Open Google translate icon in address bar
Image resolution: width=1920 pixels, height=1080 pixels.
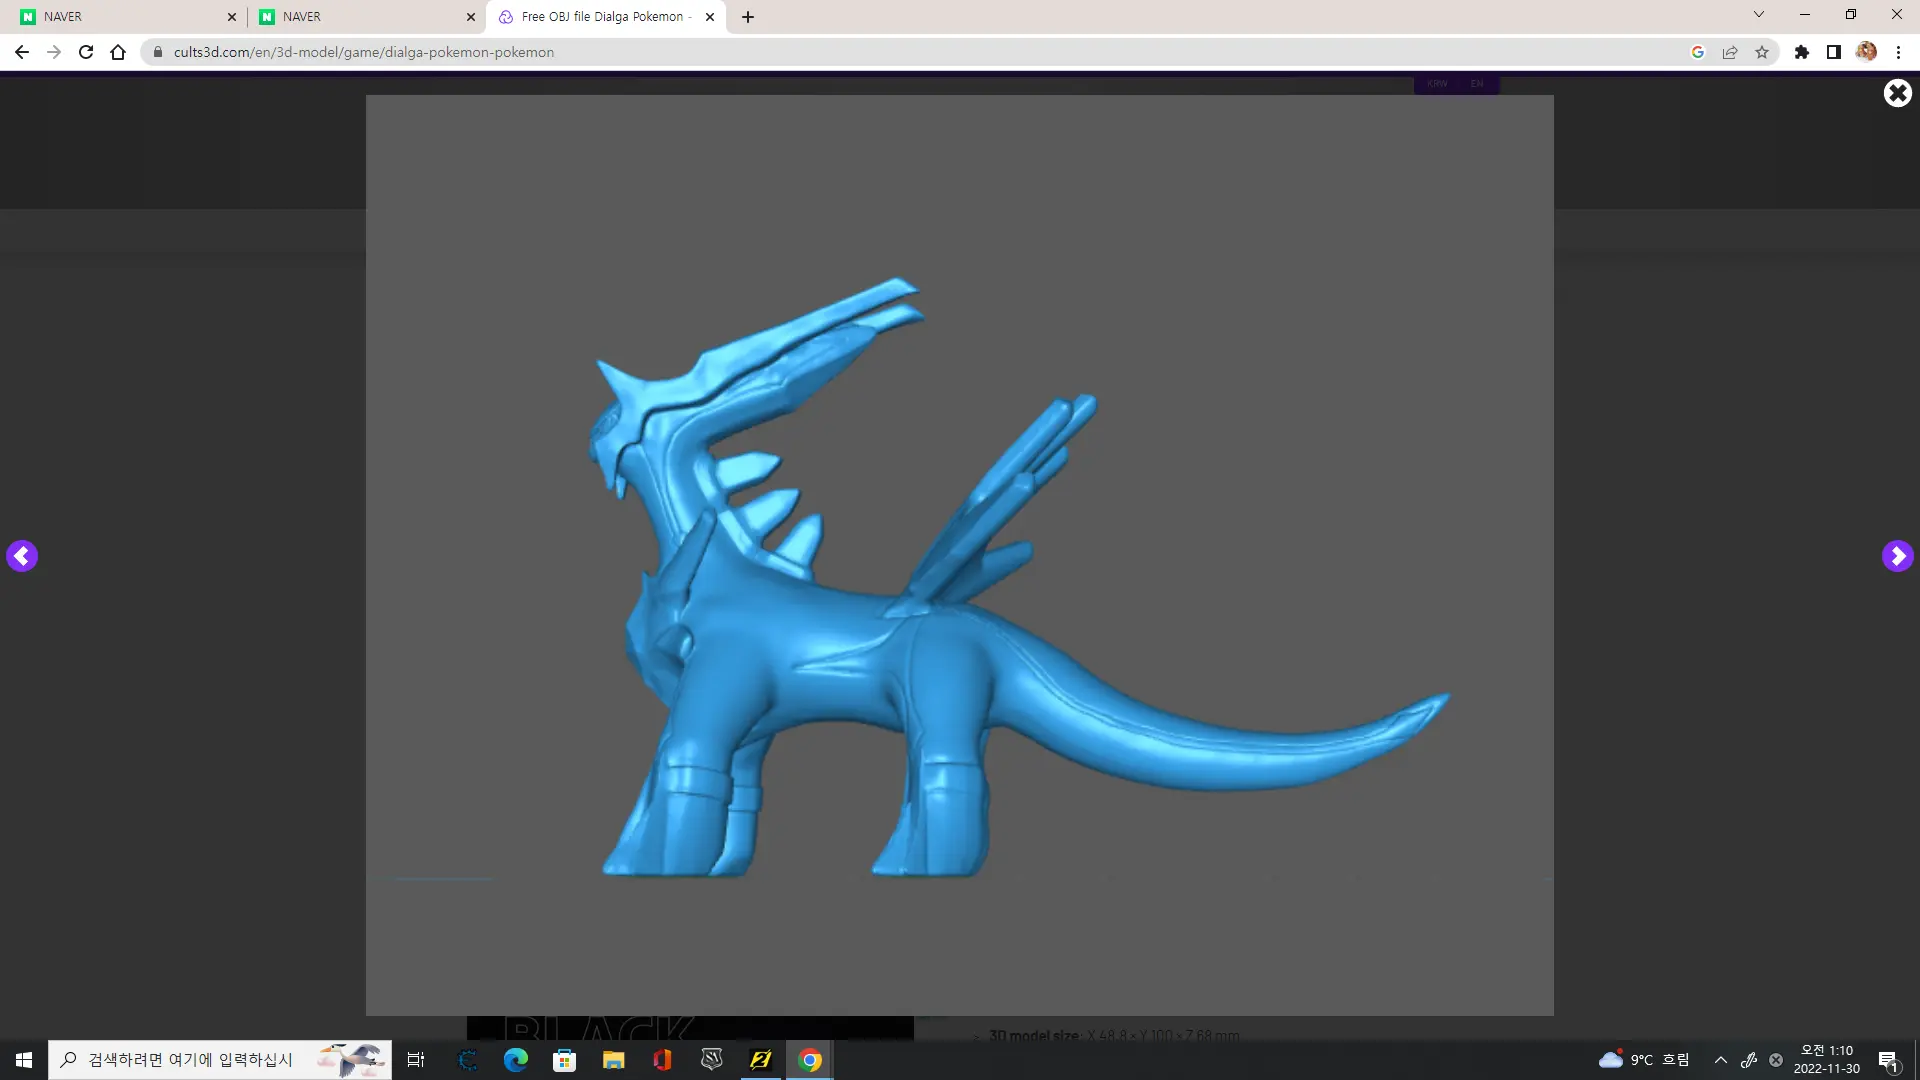click(x=1698, y=52)
